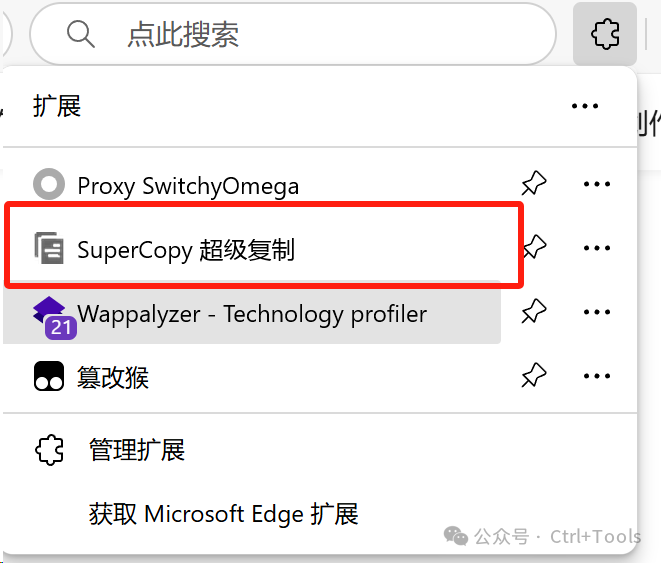Click the Proxy SwitchyOmega circle icon

point(48,185)
